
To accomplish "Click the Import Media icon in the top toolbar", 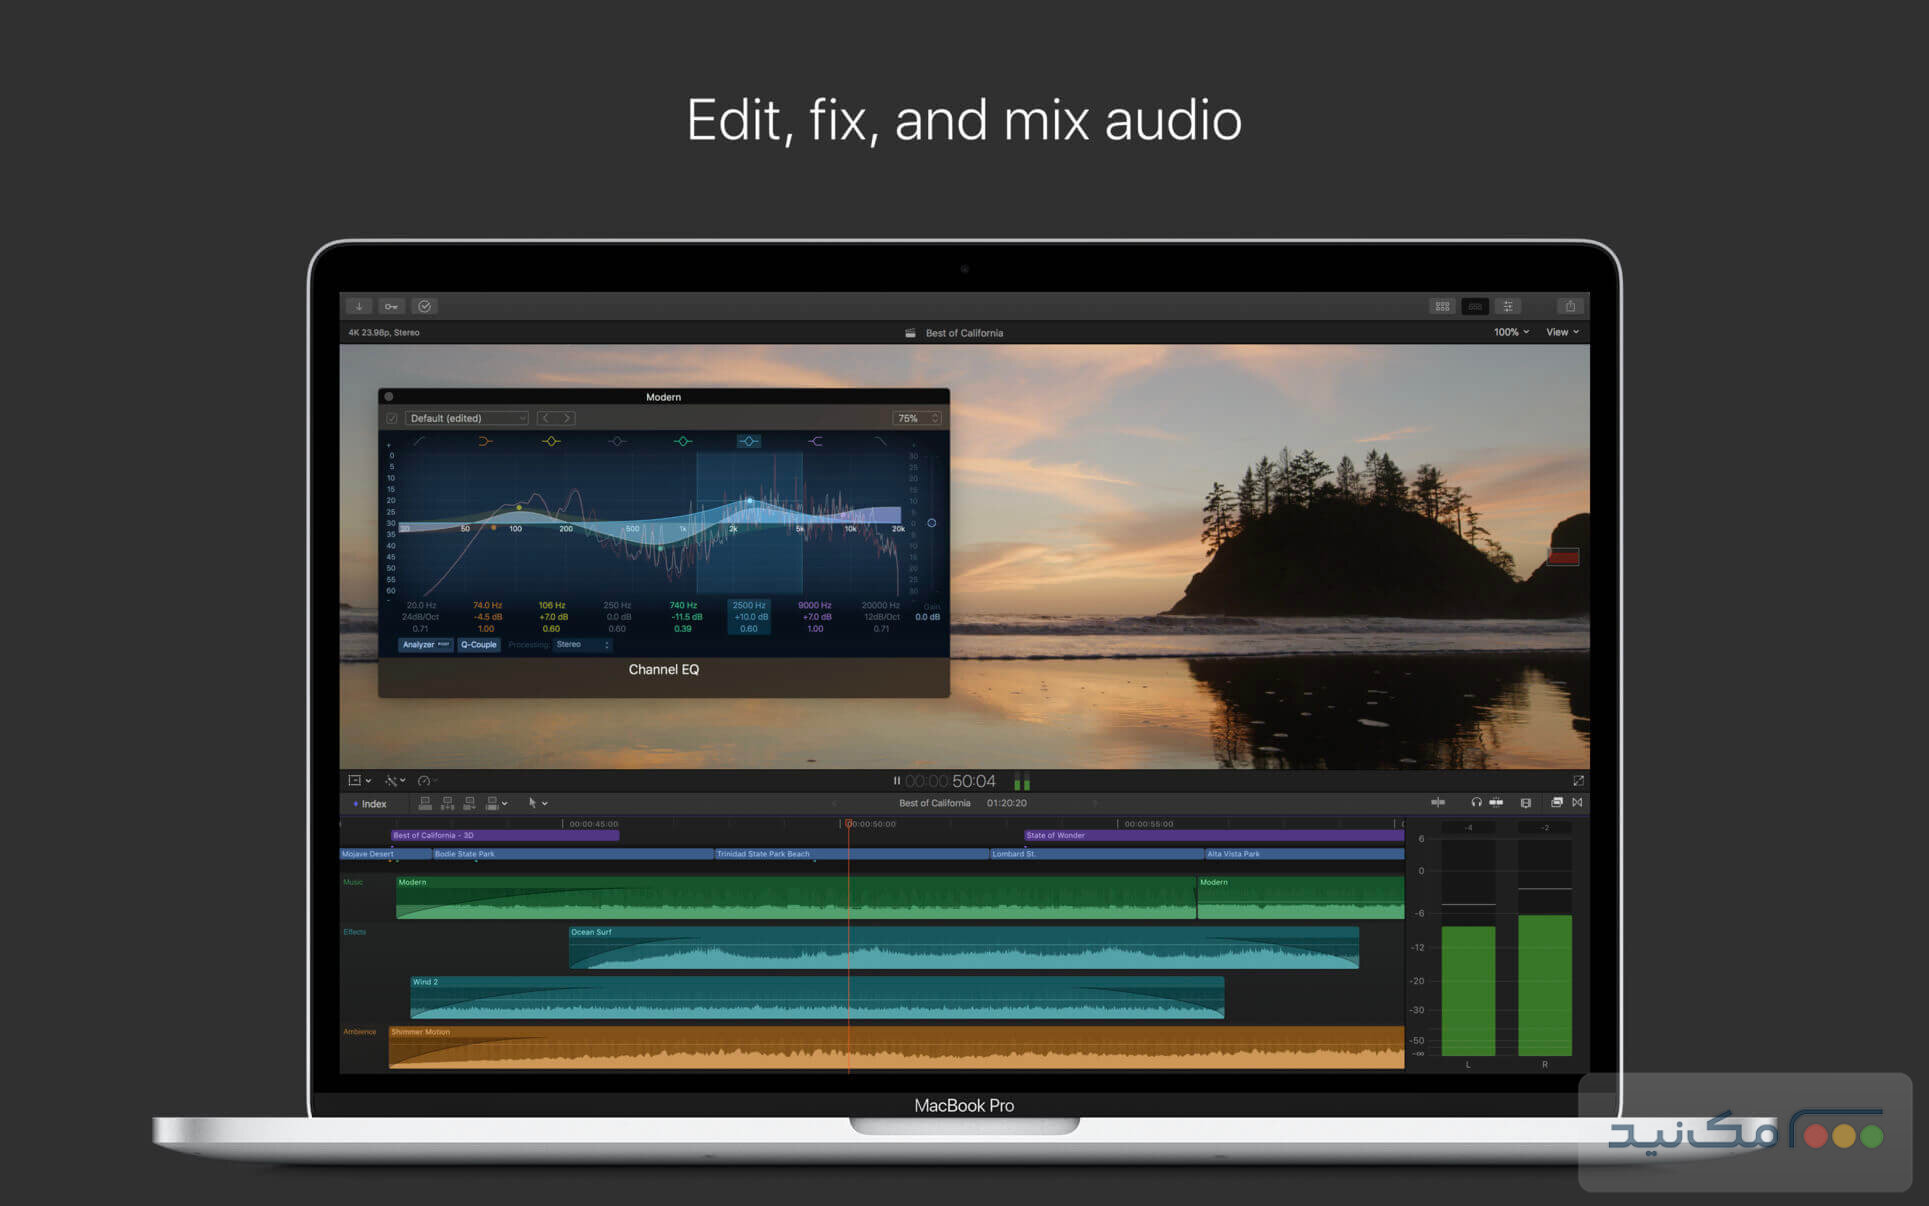I will pos(359,306).
